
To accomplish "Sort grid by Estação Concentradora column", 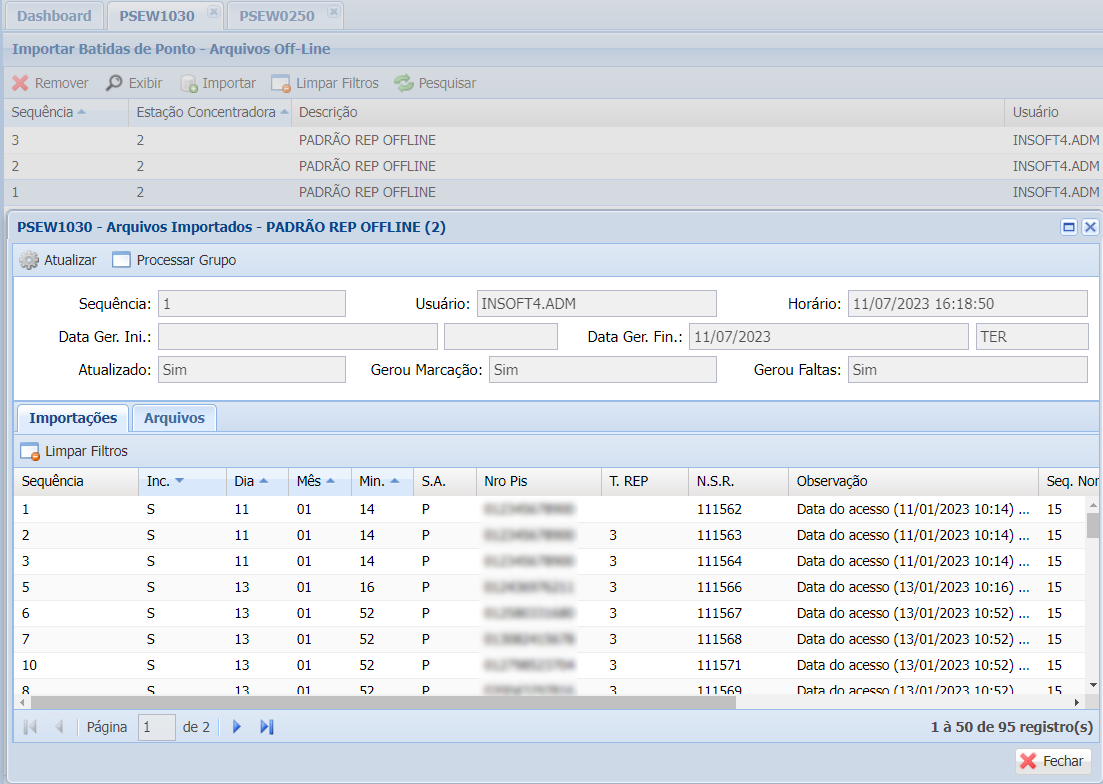I will 206,112.
